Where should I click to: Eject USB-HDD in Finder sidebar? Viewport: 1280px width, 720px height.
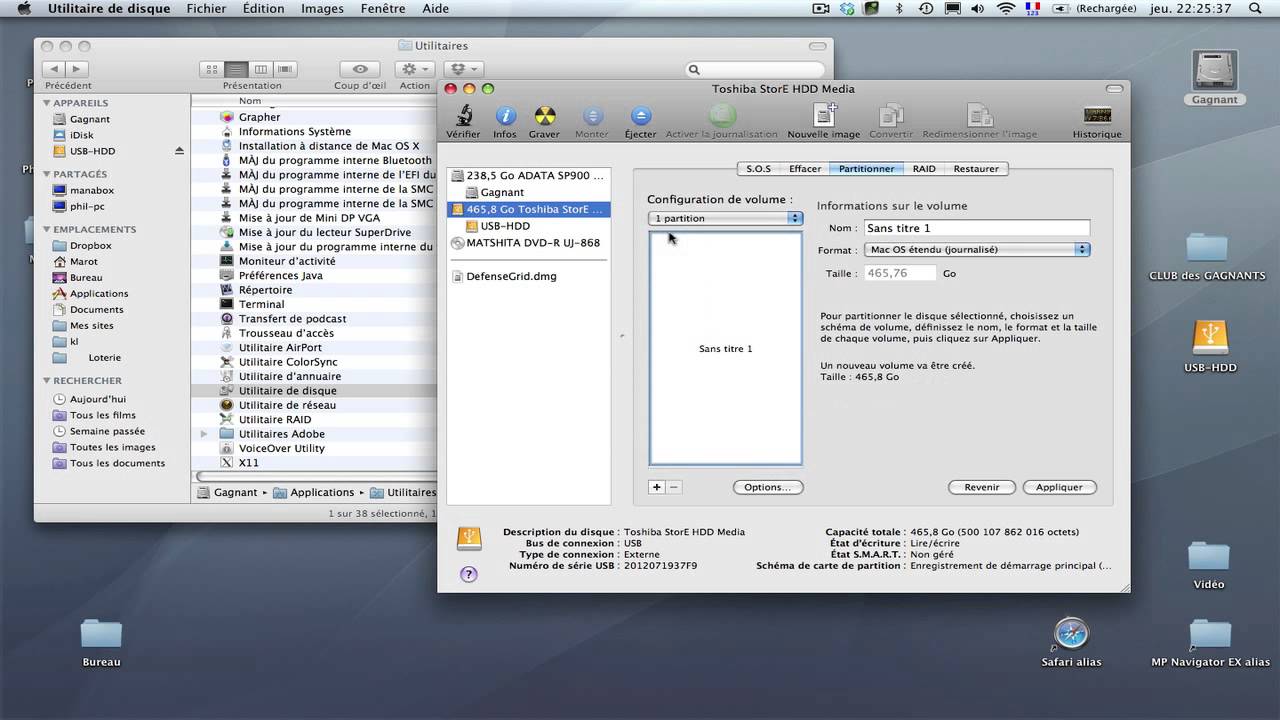(x=180, y=151)
